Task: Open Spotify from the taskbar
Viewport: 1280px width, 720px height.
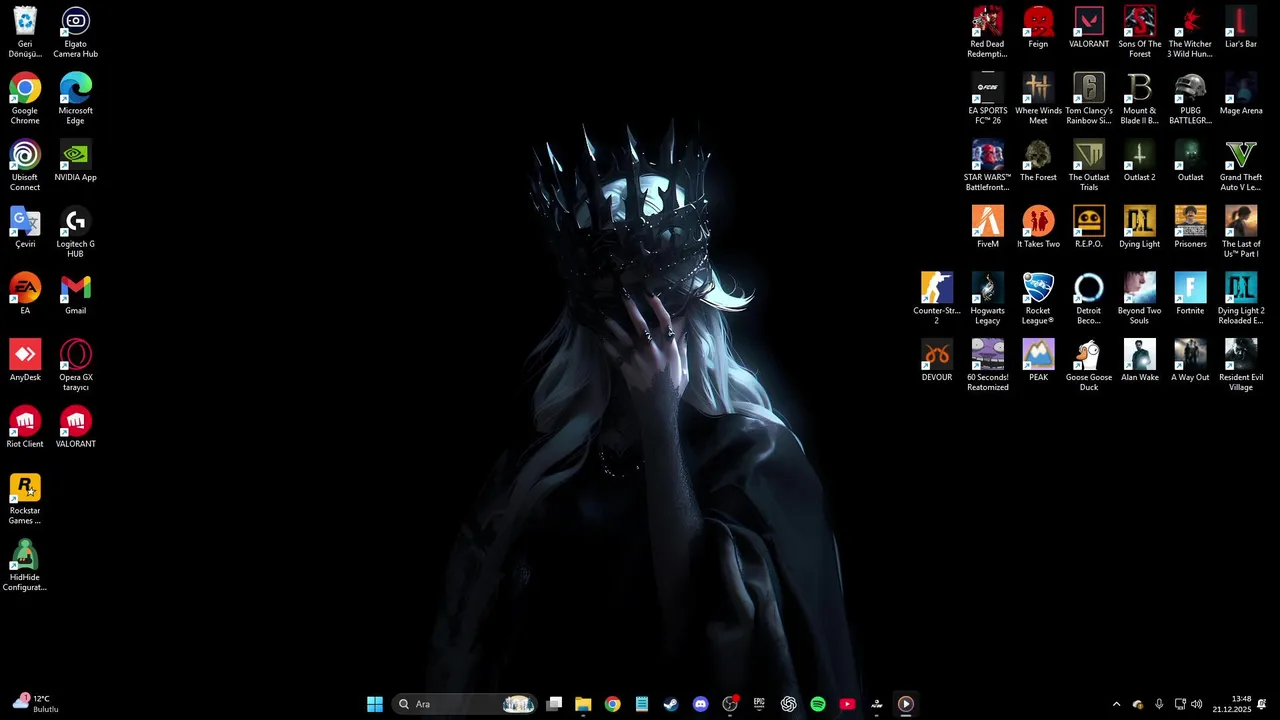Action: [818, 704]
